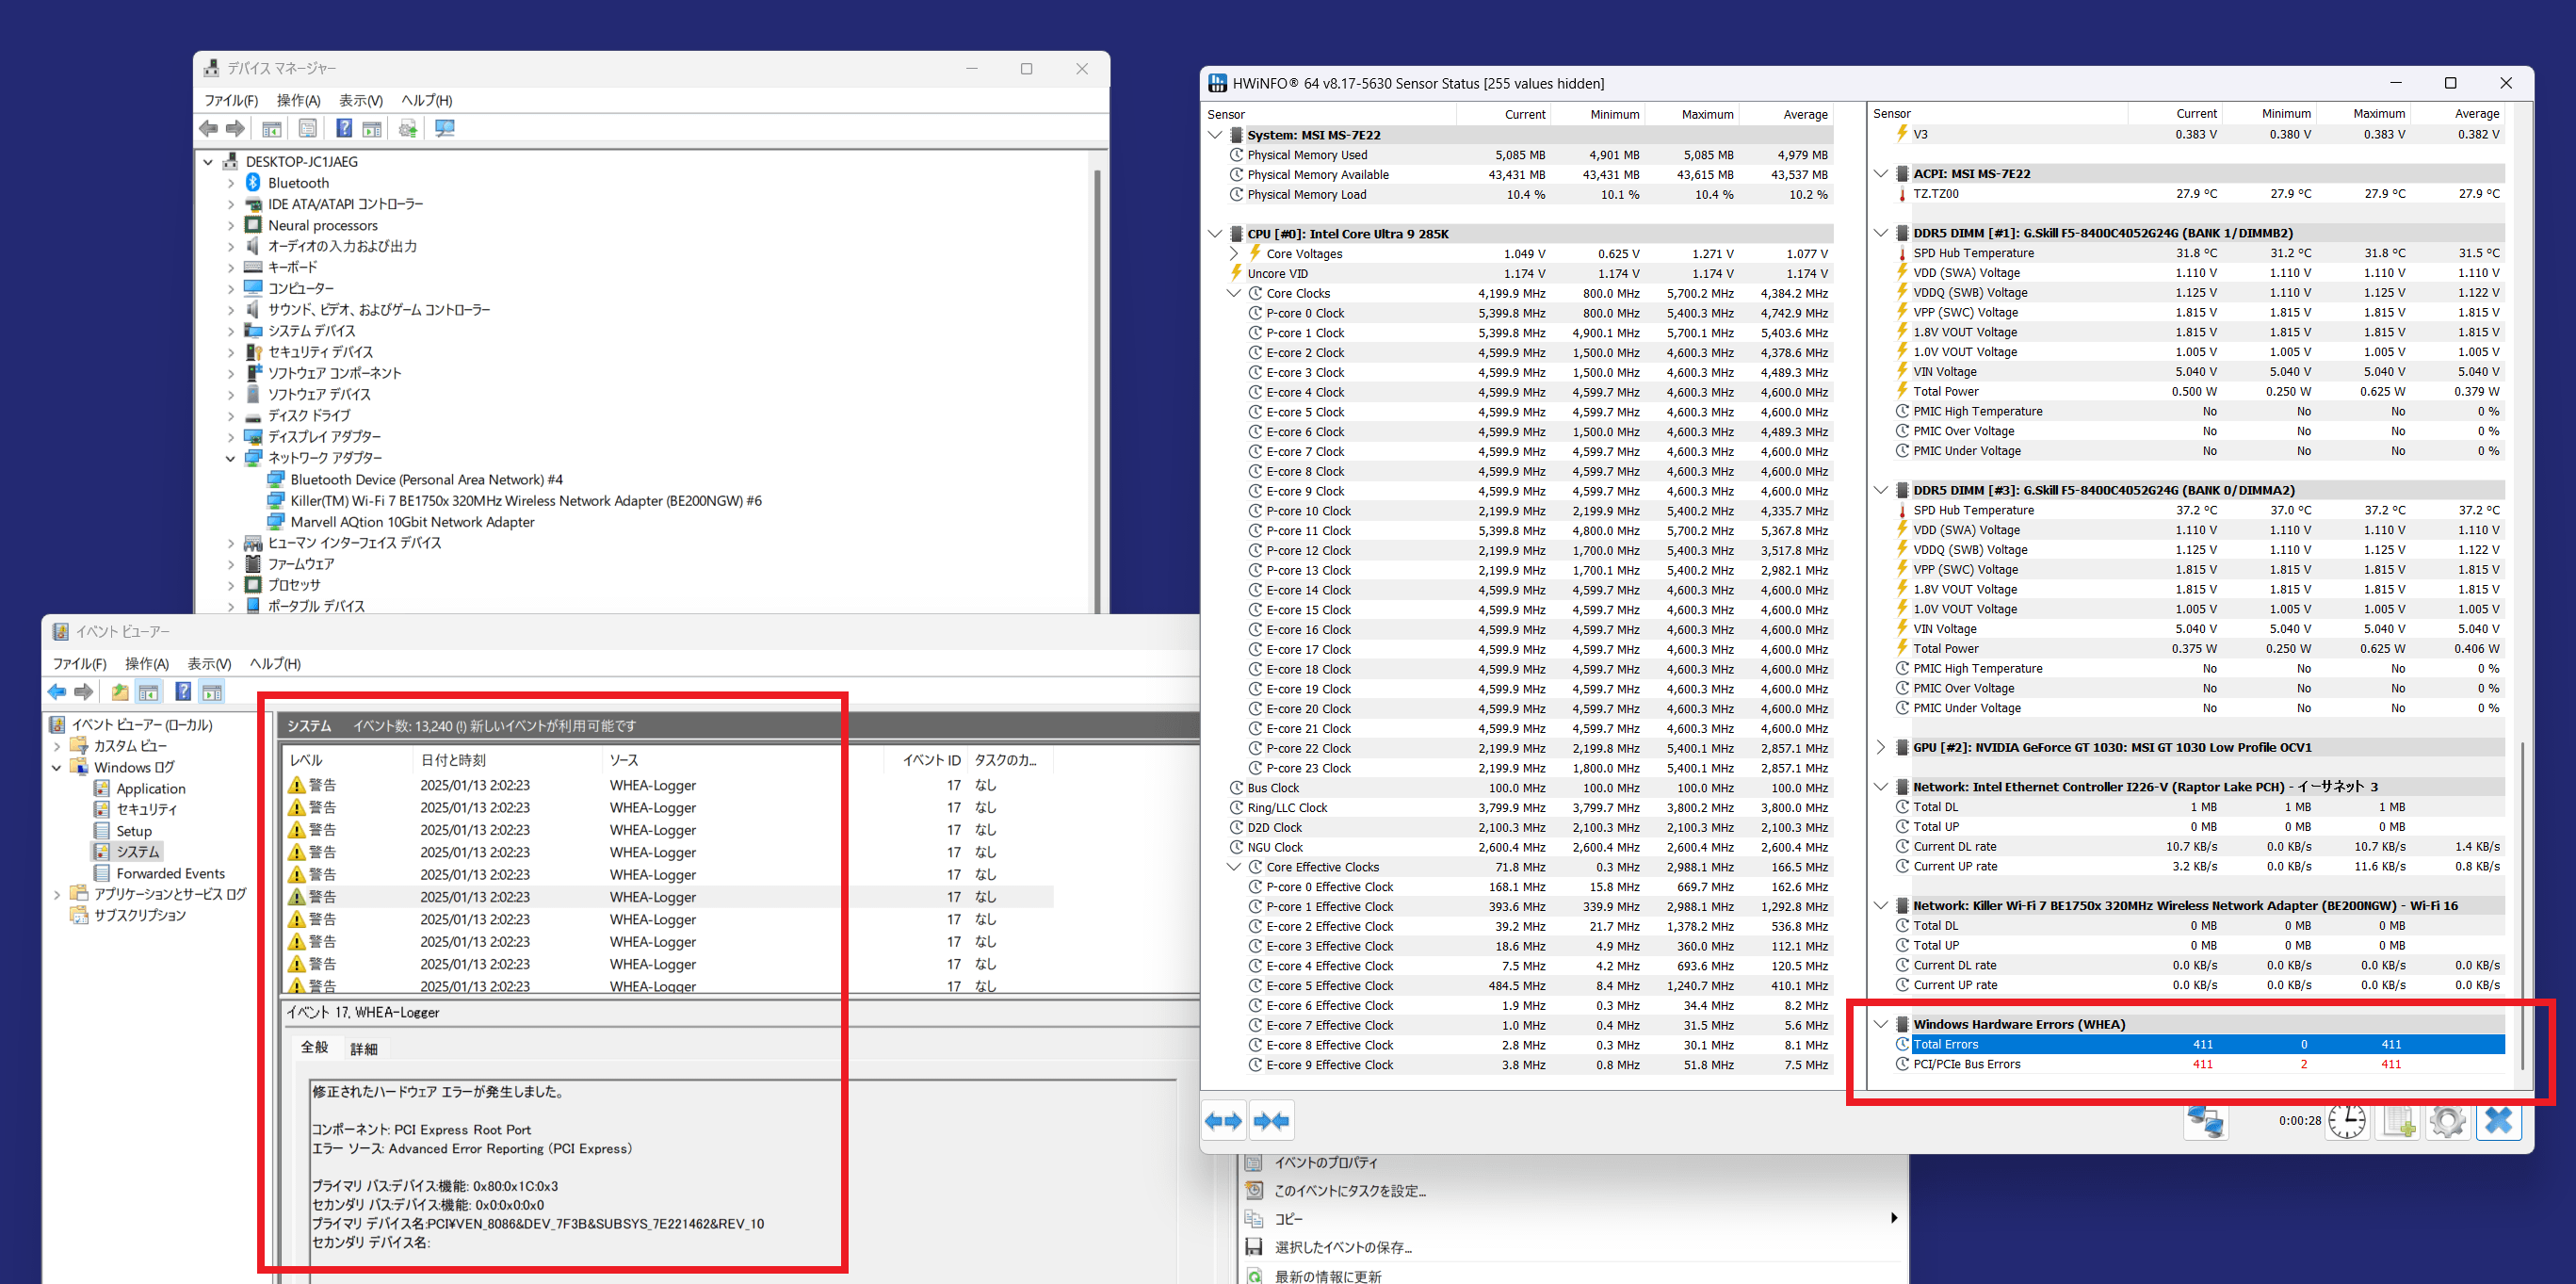Select DESKTOP-JC1JAEG root node
The height and width of the screenshot is (1284, 2576).
pos(301,161)
